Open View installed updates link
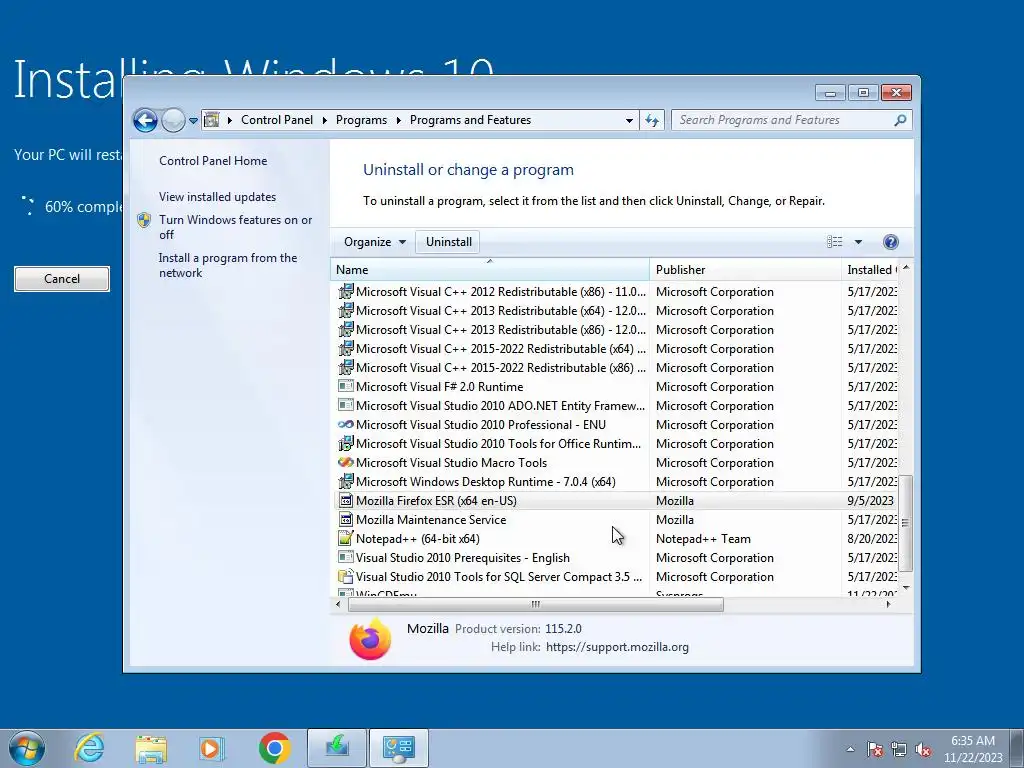1024x768 pixels. point(217,197)
